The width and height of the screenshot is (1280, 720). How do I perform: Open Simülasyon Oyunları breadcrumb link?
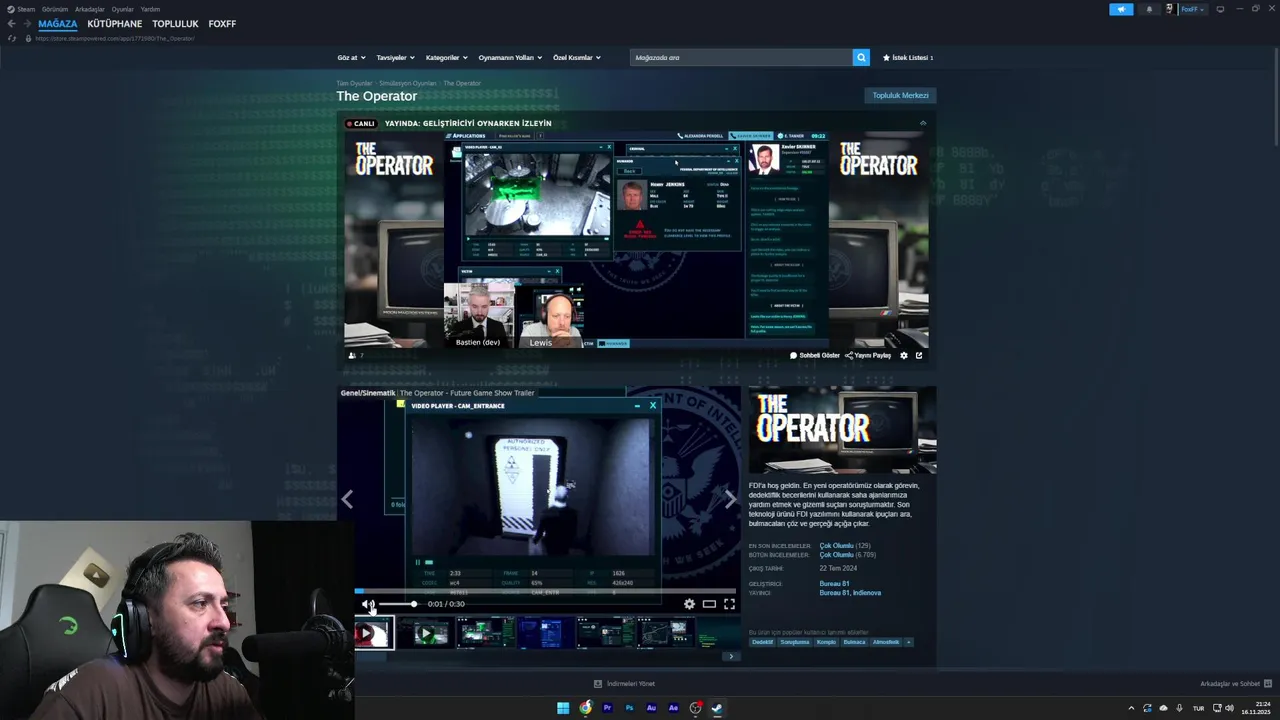pyautogui.click(x=408, y=83)
